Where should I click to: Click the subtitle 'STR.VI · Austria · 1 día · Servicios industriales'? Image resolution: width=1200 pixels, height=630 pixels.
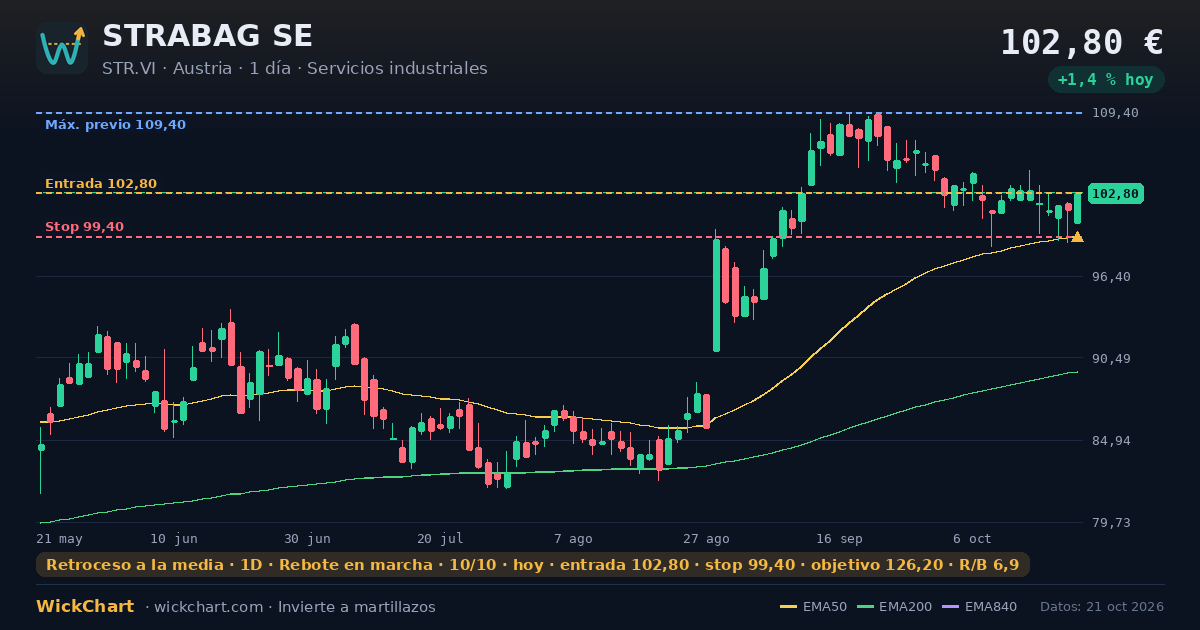pyautogui.click(x=295, y=69)
